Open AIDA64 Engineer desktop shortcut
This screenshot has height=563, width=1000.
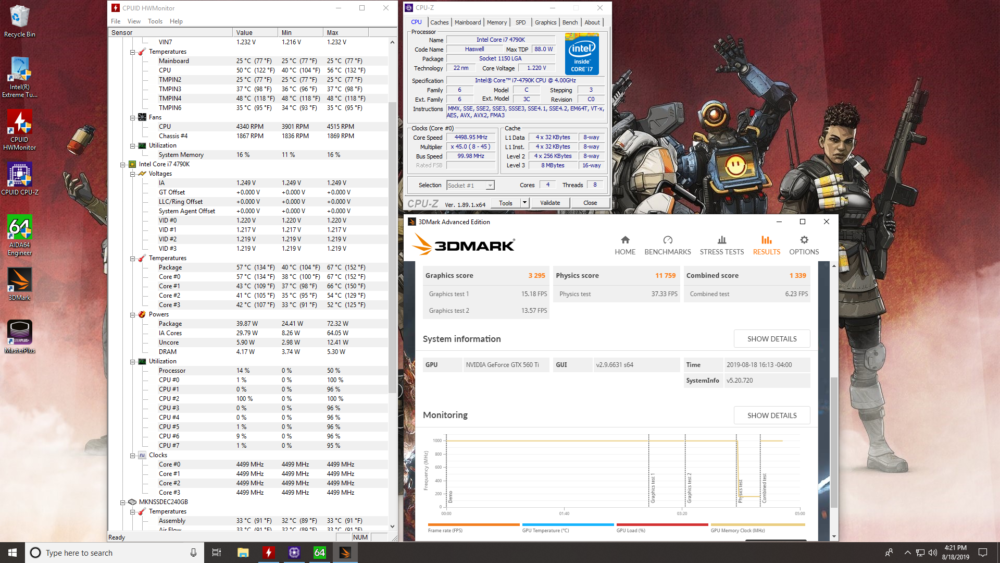pyautogui.click(x=19, y=235)
